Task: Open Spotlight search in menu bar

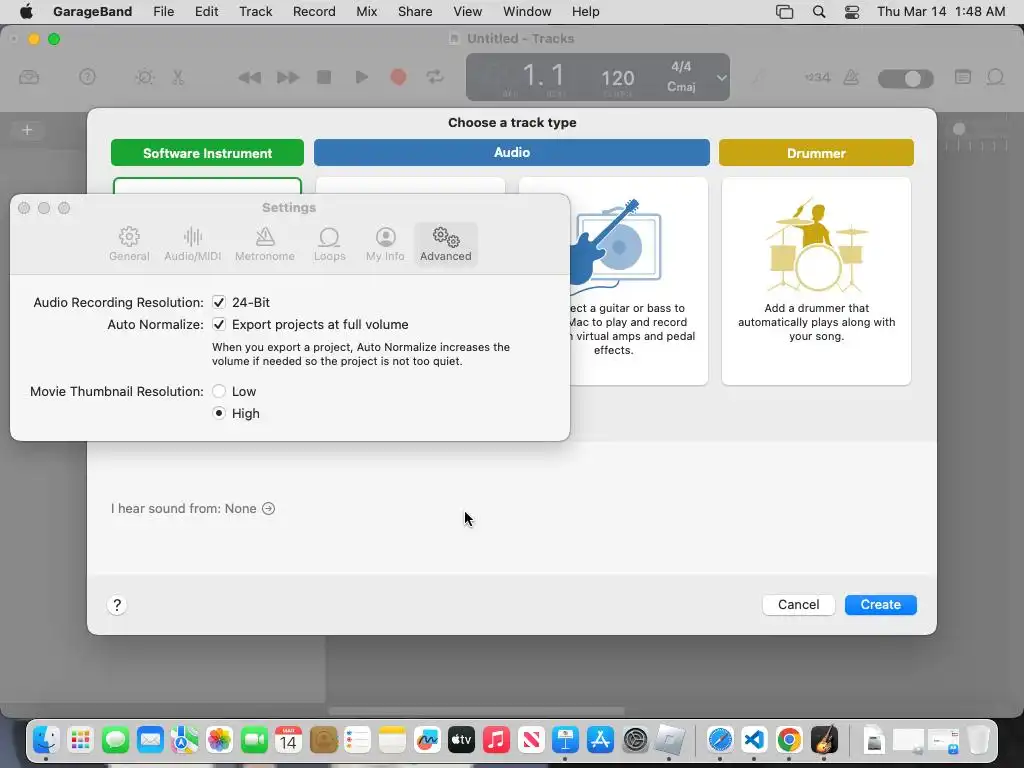Action: coord(818,12)
